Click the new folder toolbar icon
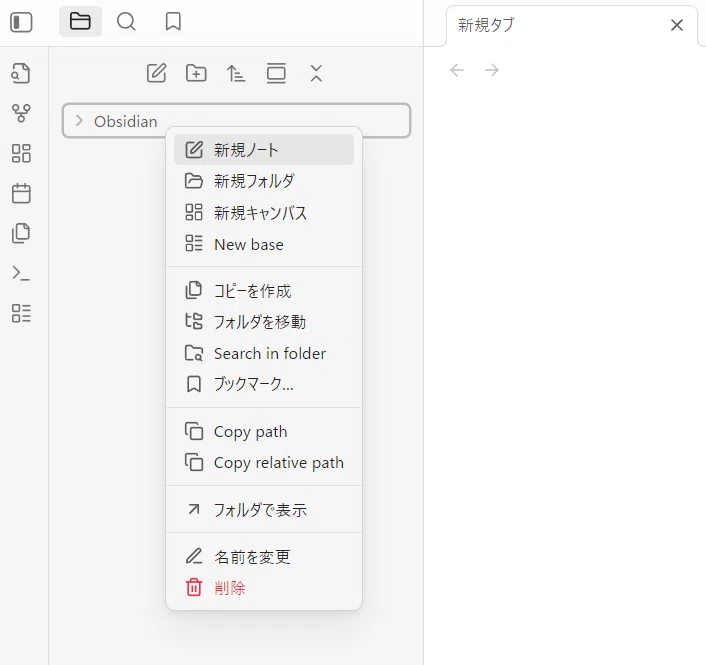Image resolution: width=706 pixels, height=665 pixels. pos(196,73)
